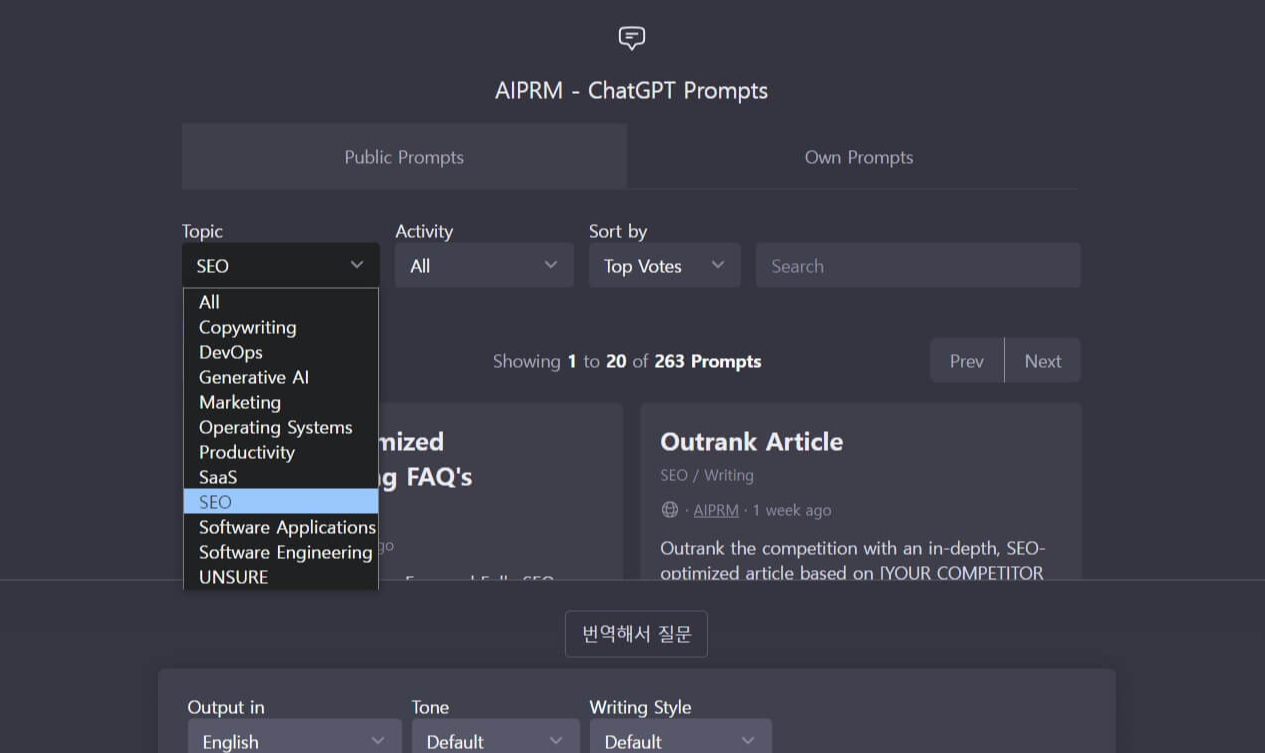
Task: Follow the AIPRM author link
Action: (x=716, y=510)
